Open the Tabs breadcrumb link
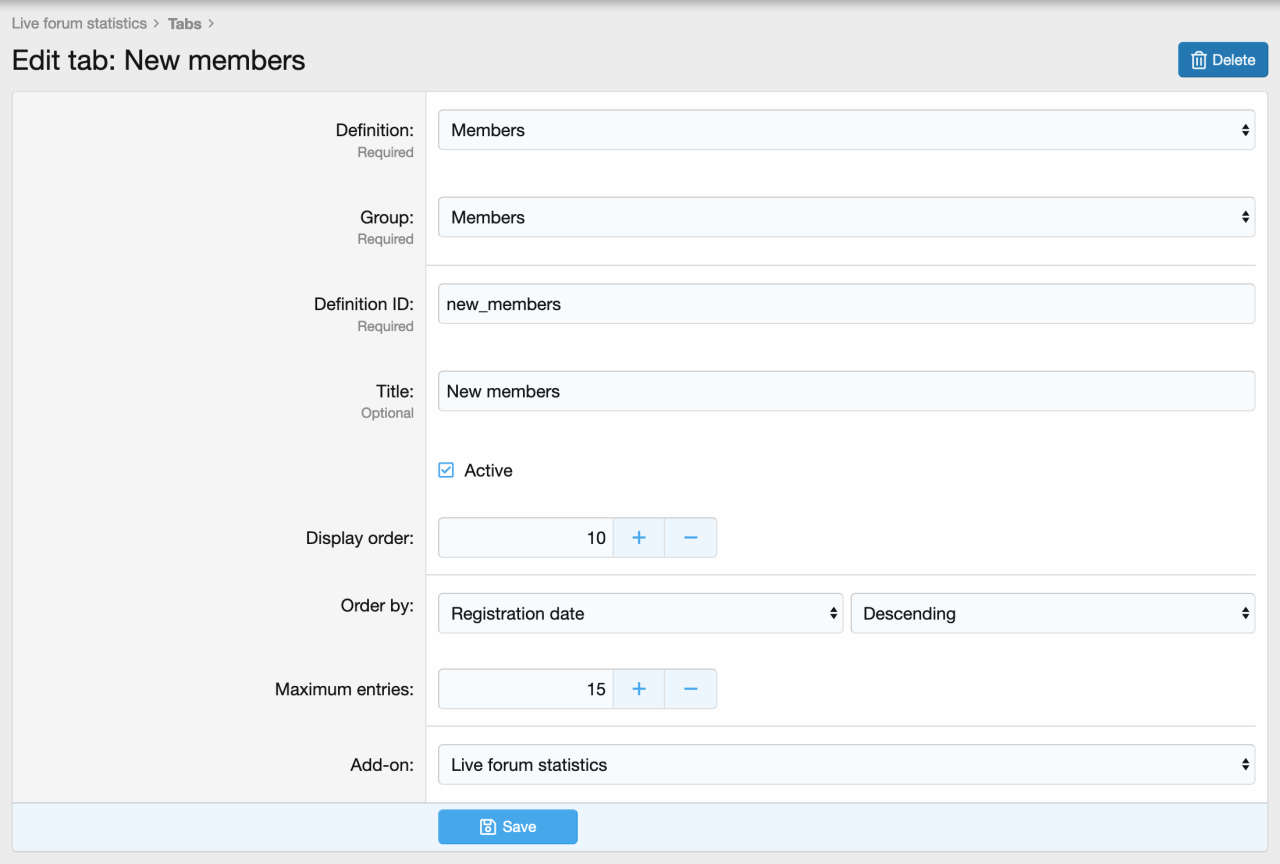 [184, 23]
